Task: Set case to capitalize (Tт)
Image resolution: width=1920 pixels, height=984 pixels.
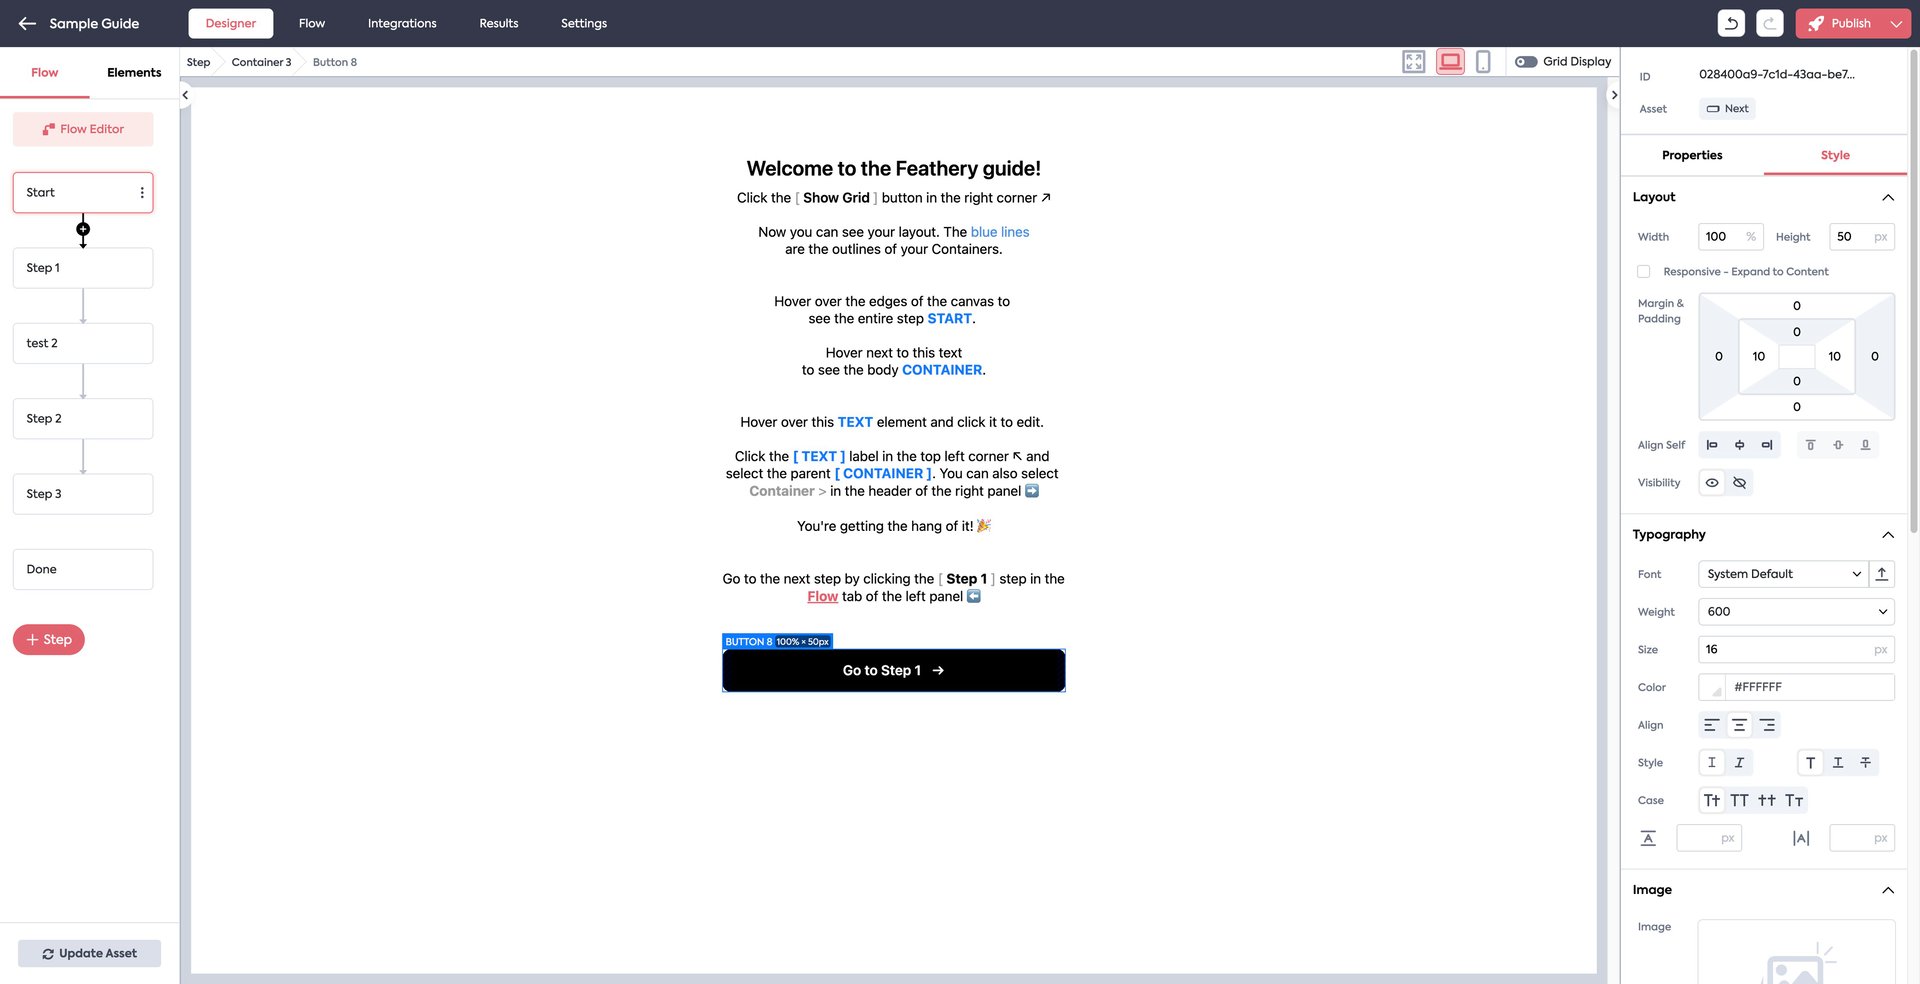Action: click(x=1794, y=801)
